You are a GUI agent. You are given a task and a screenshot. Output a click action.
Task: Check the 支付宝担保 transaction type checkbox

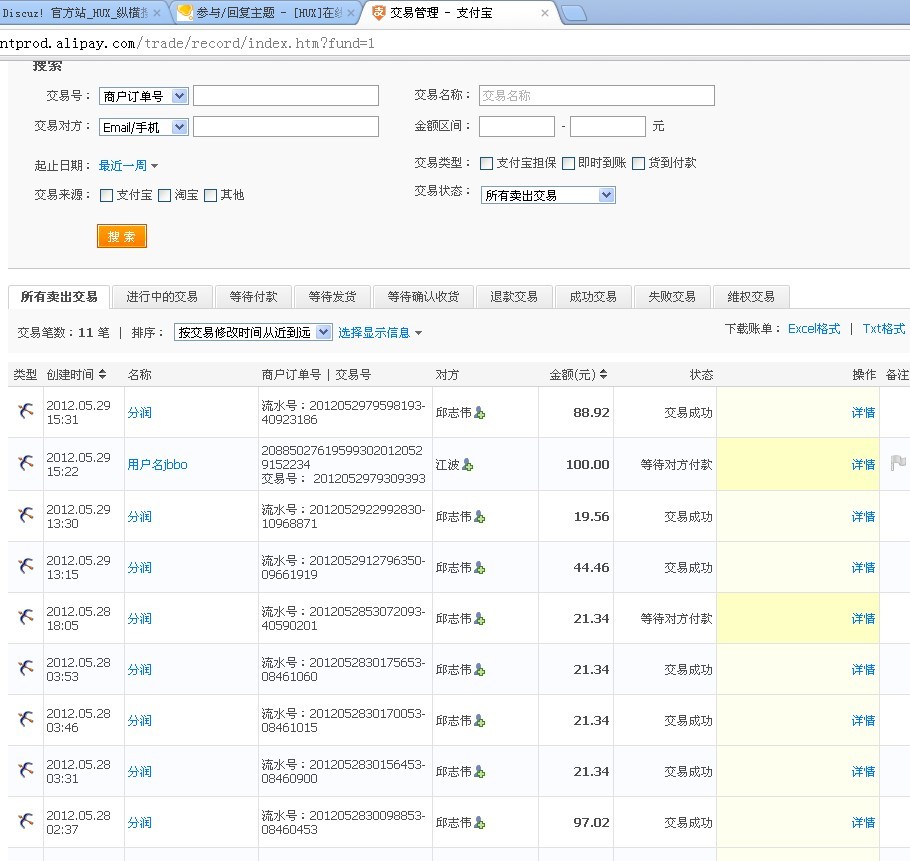(x=486, y=163)
